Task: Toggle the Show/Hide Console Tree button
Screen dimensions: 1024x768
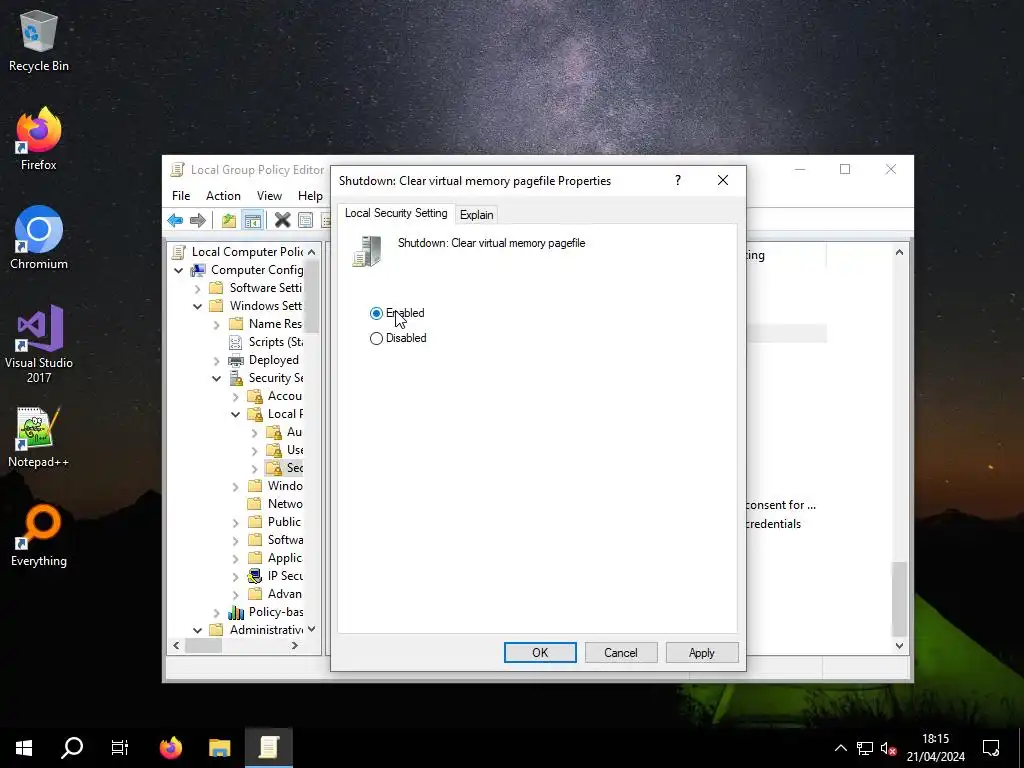Action: (252, 220)
